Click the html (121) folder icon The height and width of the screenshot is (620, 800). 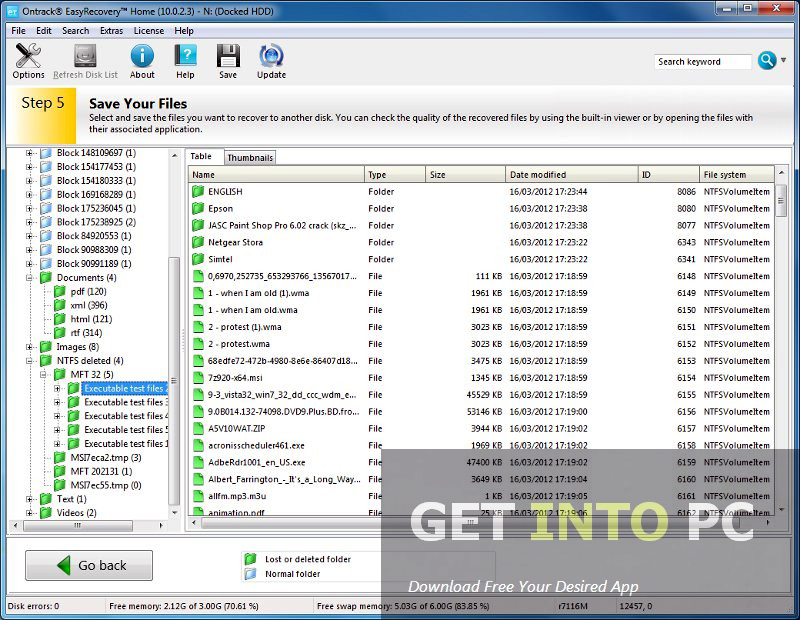click(60, 319)
